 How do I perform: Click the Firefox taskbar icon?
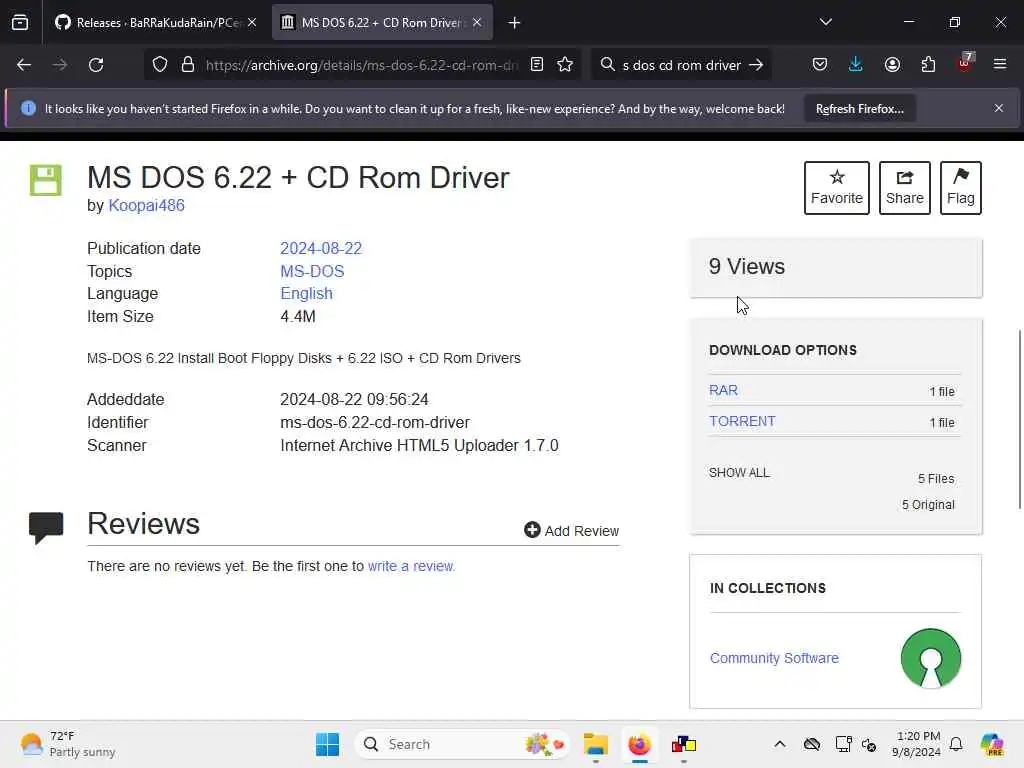click(639, 744)
